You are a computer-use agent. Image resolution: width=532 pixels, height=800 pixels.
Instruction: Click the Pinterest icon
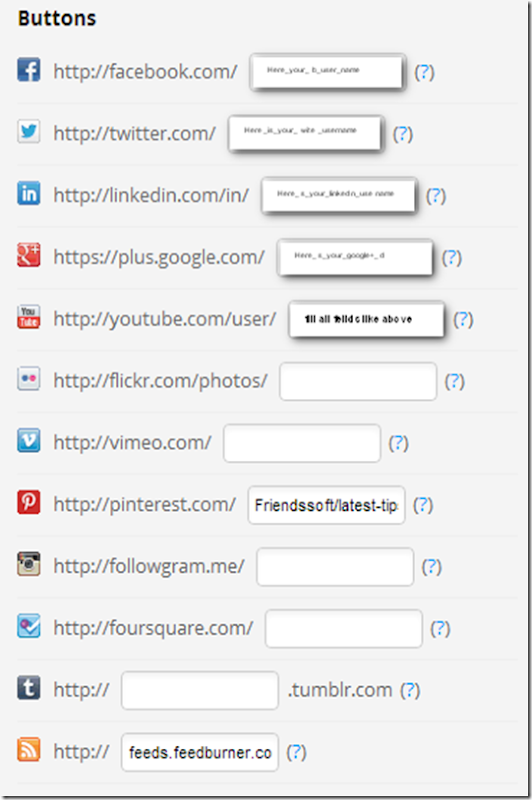click(29, 503)
